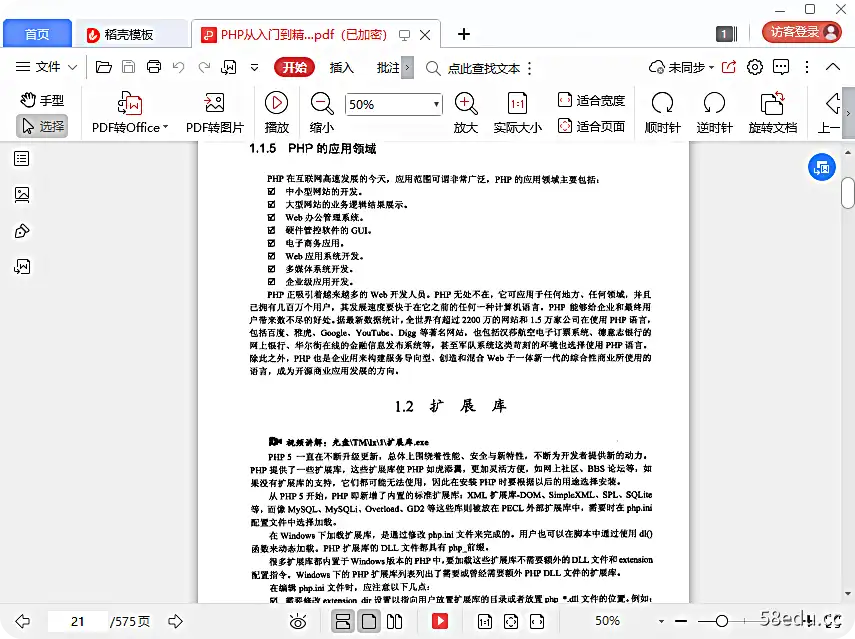Open the Docer templates tab

coord(130,34)
